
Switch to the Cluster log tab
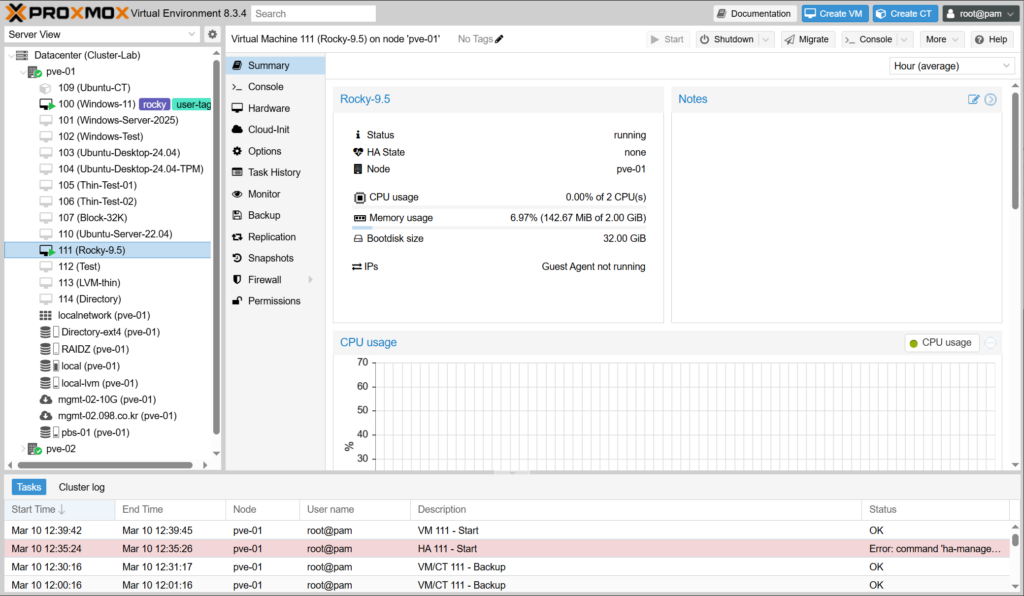pyautogui.click(x=81, y=487)
